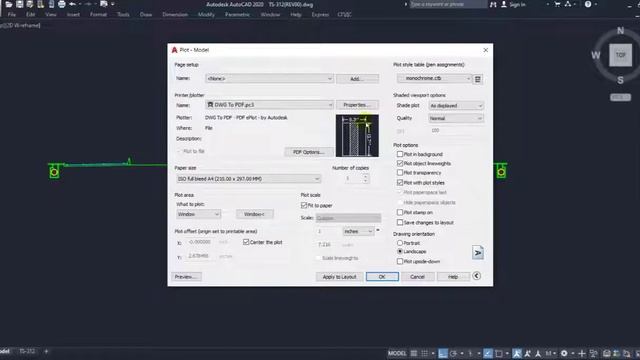The width and height of the screenshot is (640, 360).
Task: Click the search binoculars icon in title bar
Action: (x=493, y=4)
